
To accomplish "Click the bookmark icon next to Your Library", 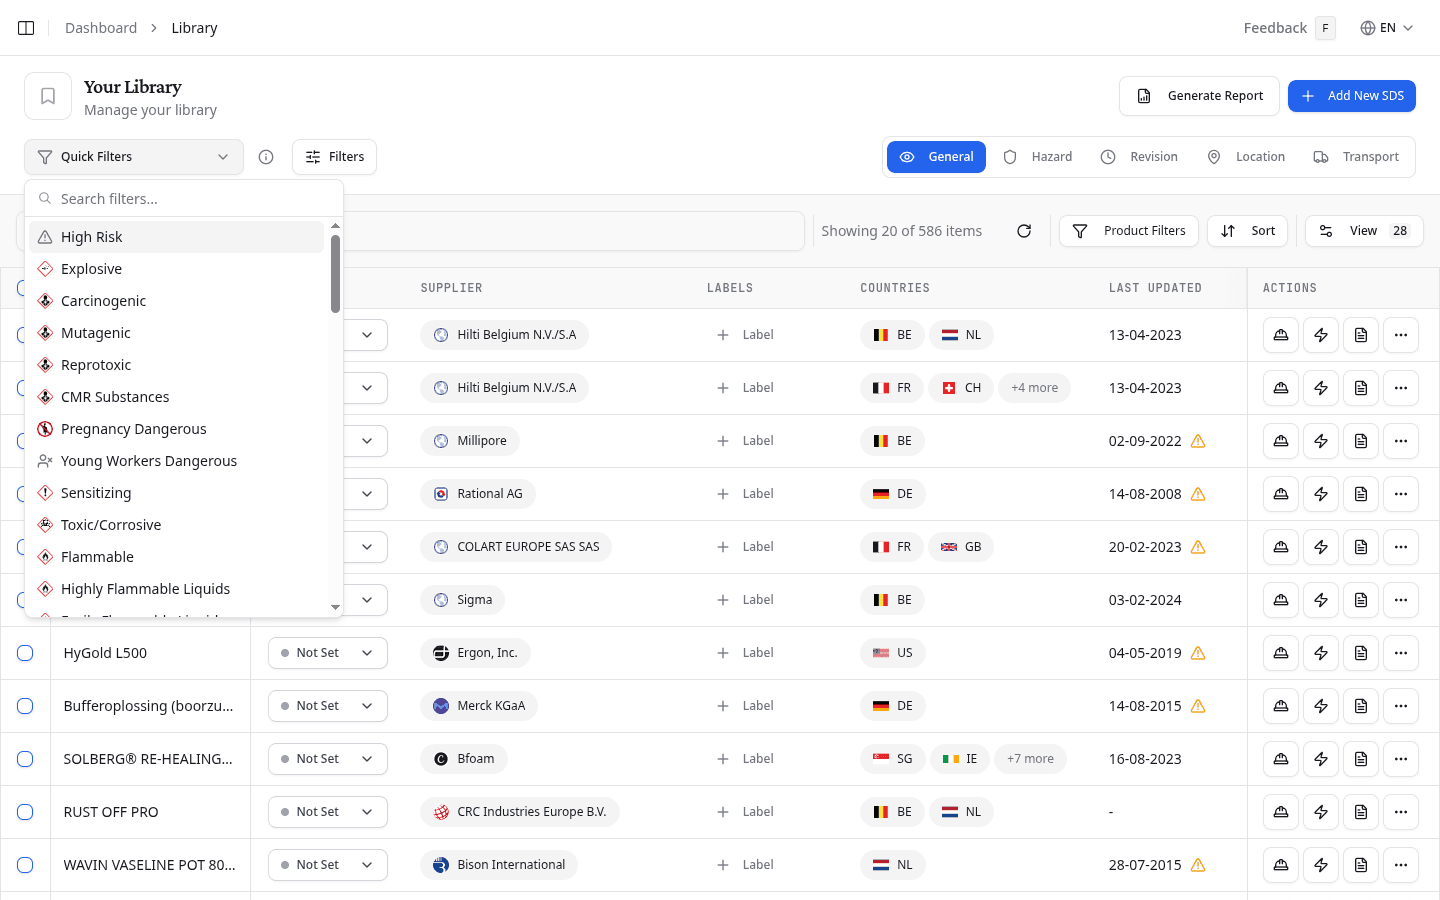I will click(47, 95).
